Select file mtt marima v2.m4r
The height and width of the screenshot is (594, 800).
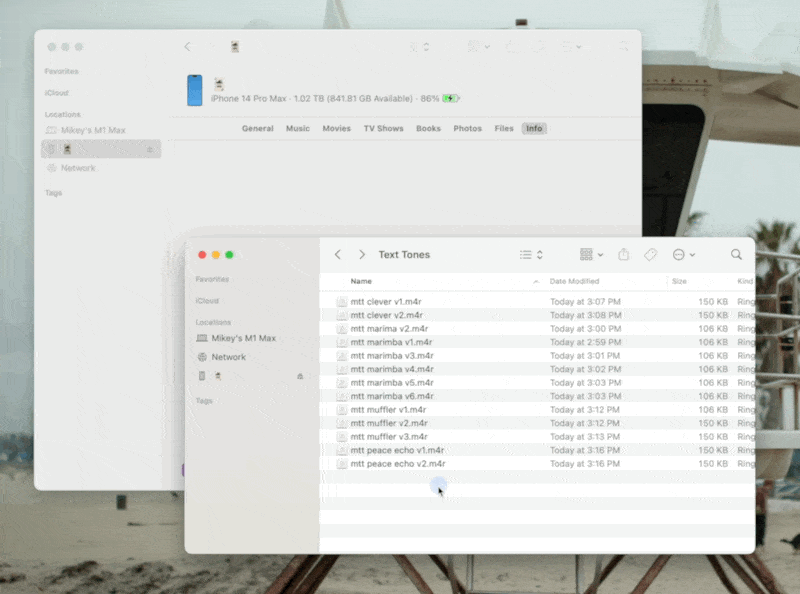pos(389,329)
